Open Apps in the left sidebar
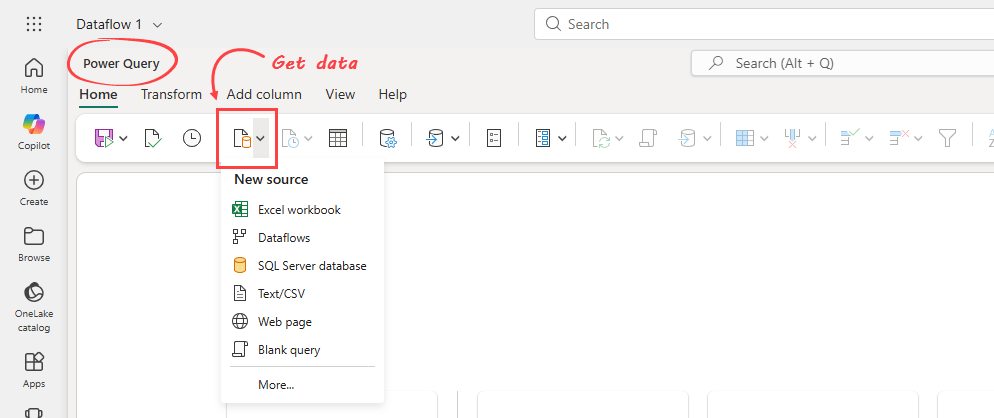Viewport: 994px width, 418px height. click(x=34, y=370)
